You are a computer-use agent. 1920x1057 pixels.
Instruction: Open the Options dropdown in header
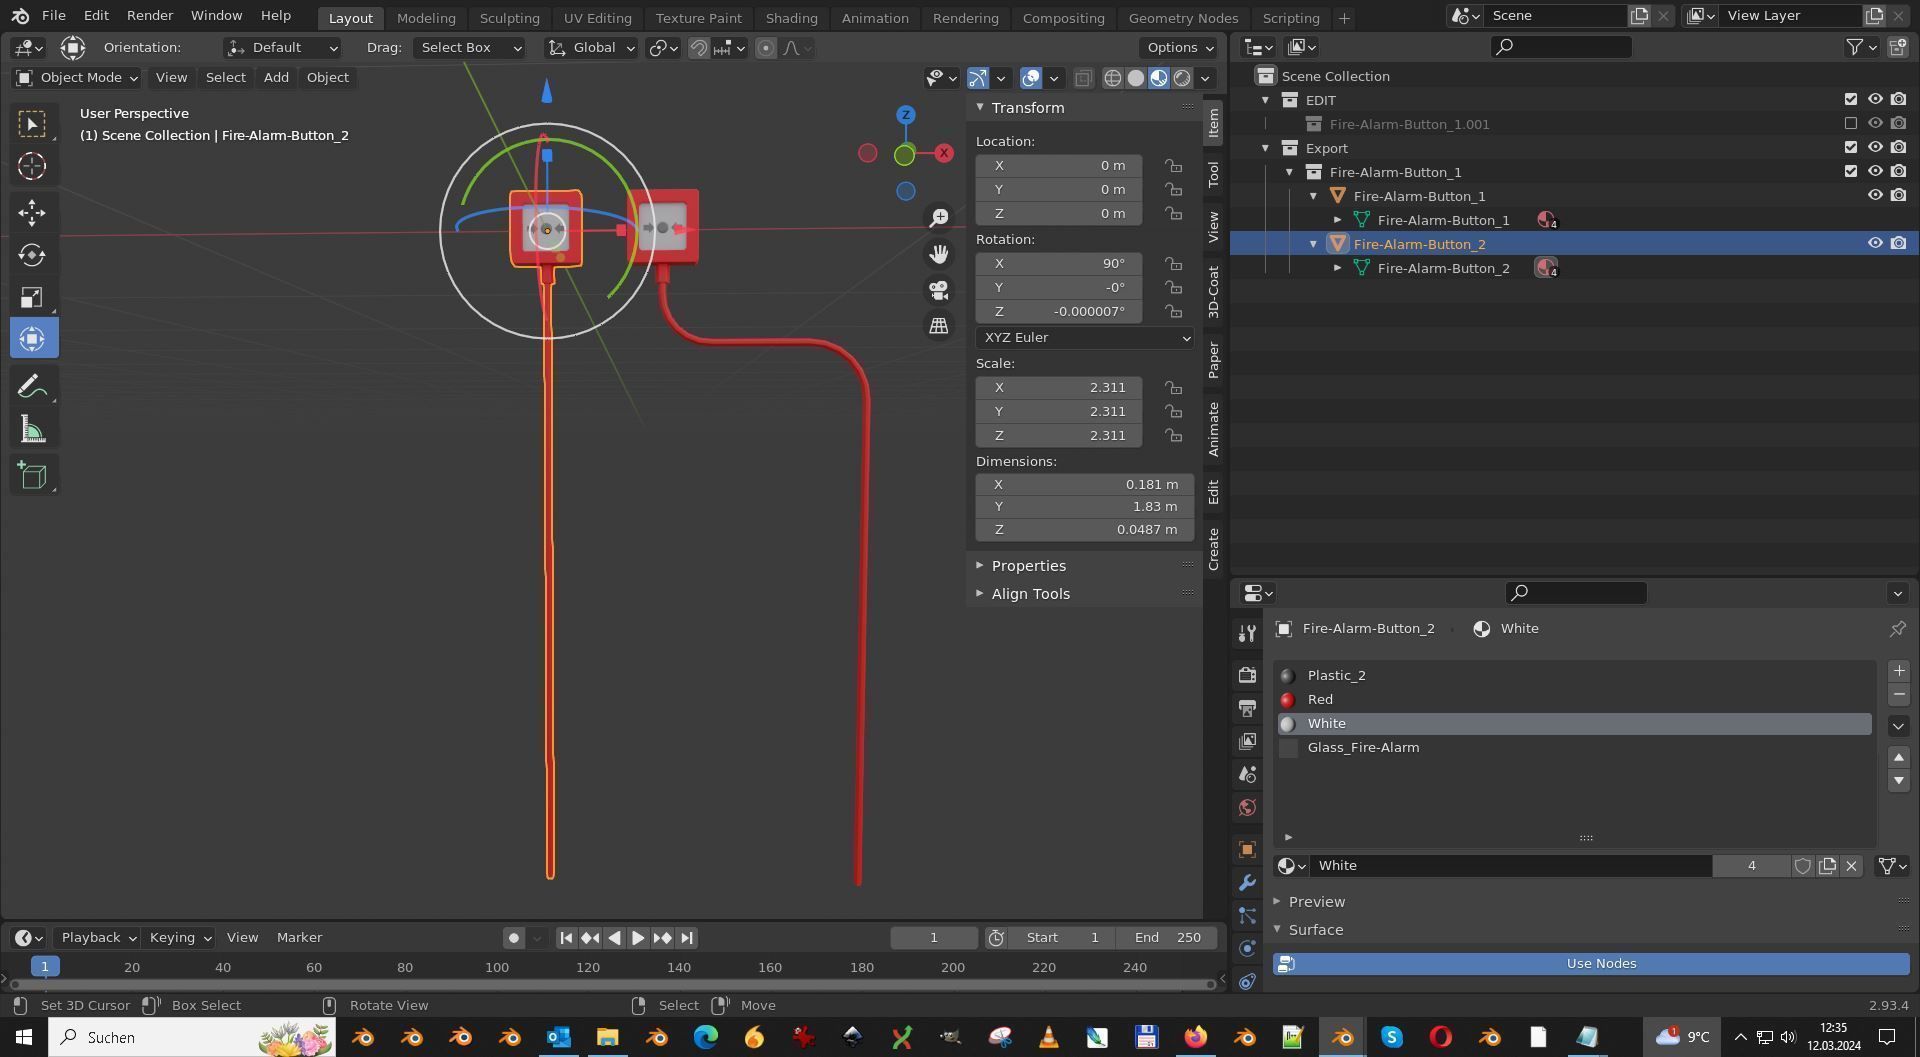[1179, 48]
